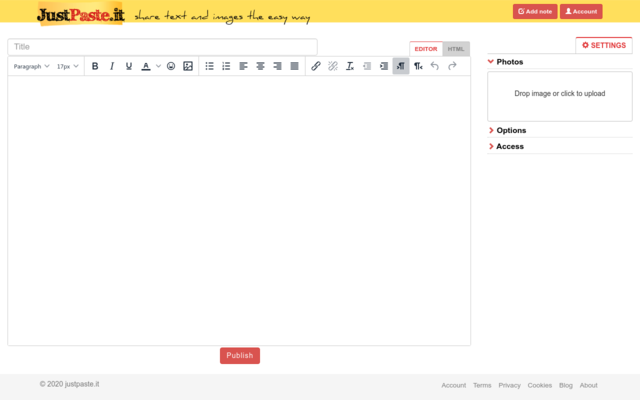Insert an emoticon
This screenshot has height=400, width=640.
pos(171,66)
